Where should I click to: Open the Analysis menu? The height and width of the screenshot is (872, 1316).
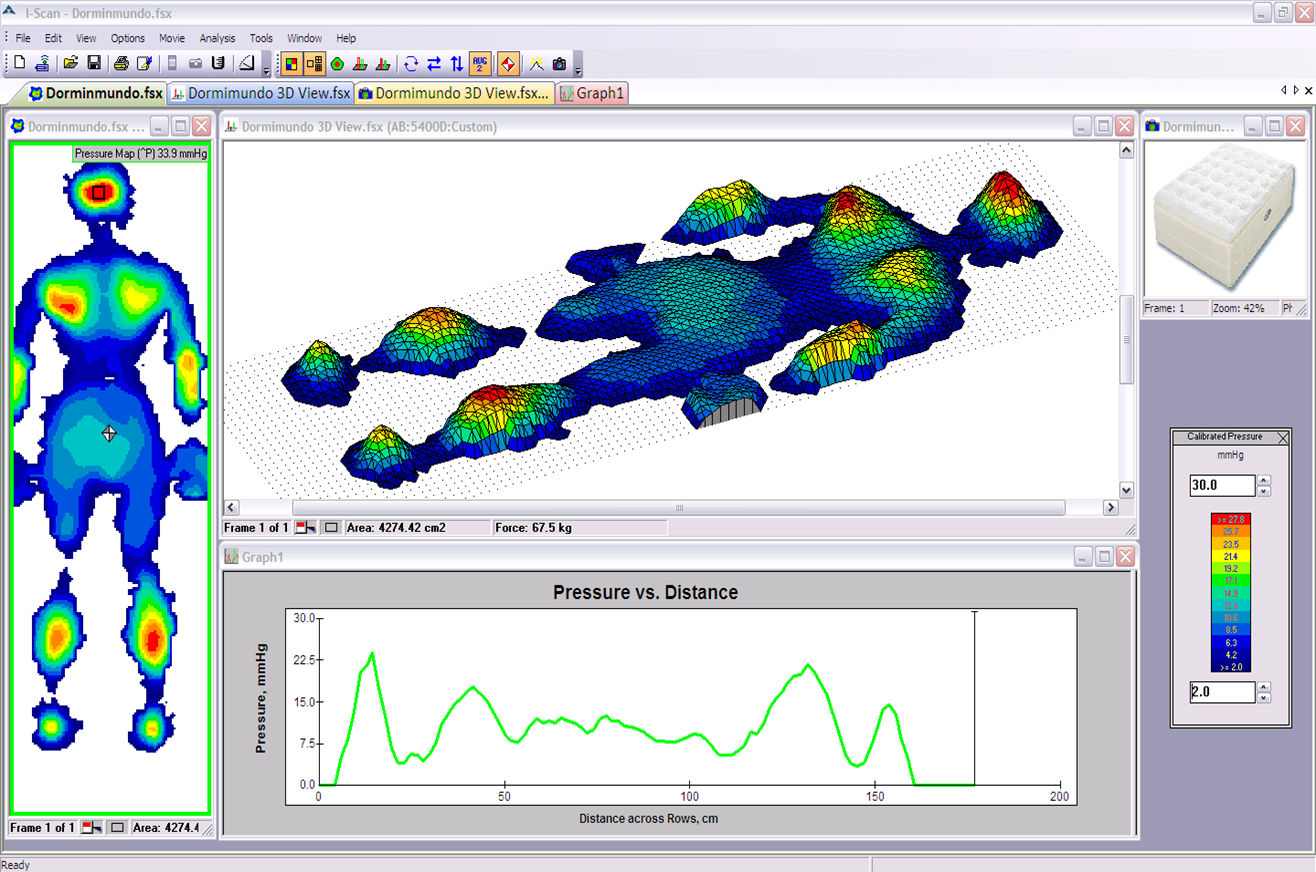tap(217, 38)
